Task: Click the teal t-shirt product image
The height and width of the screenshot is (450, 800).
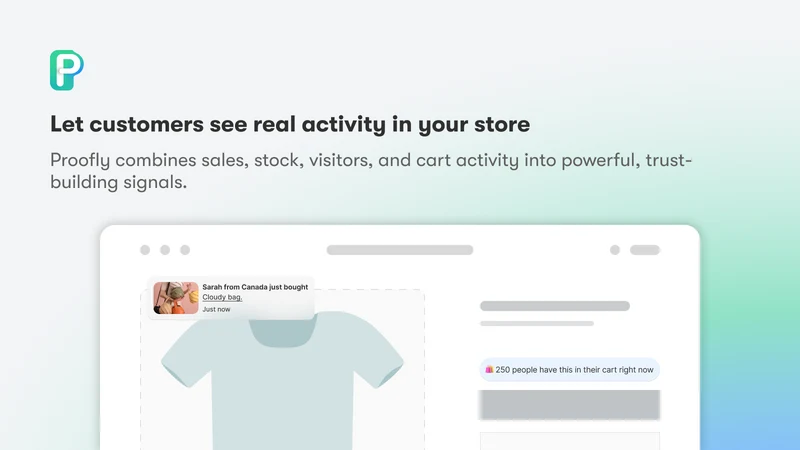Action: pos(282,380)
